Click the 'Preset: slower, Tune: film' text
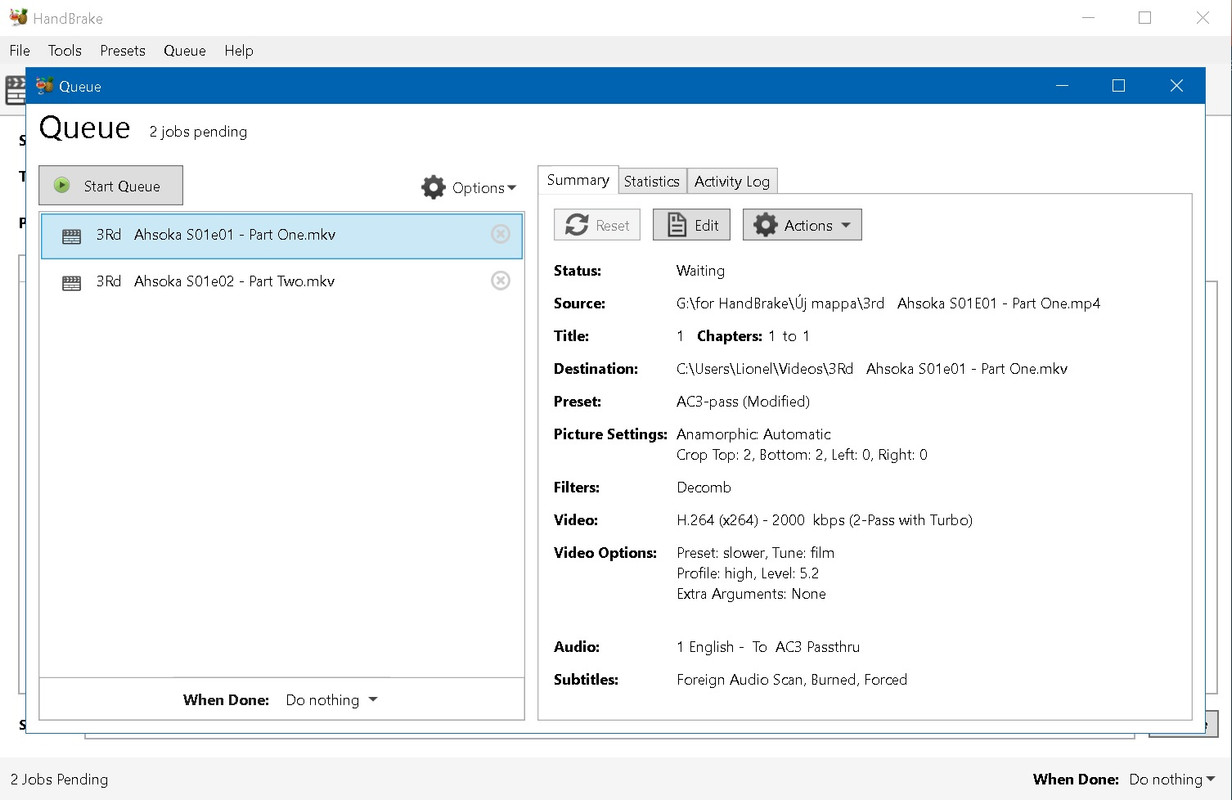The image size is (1232, 800). 755,552
